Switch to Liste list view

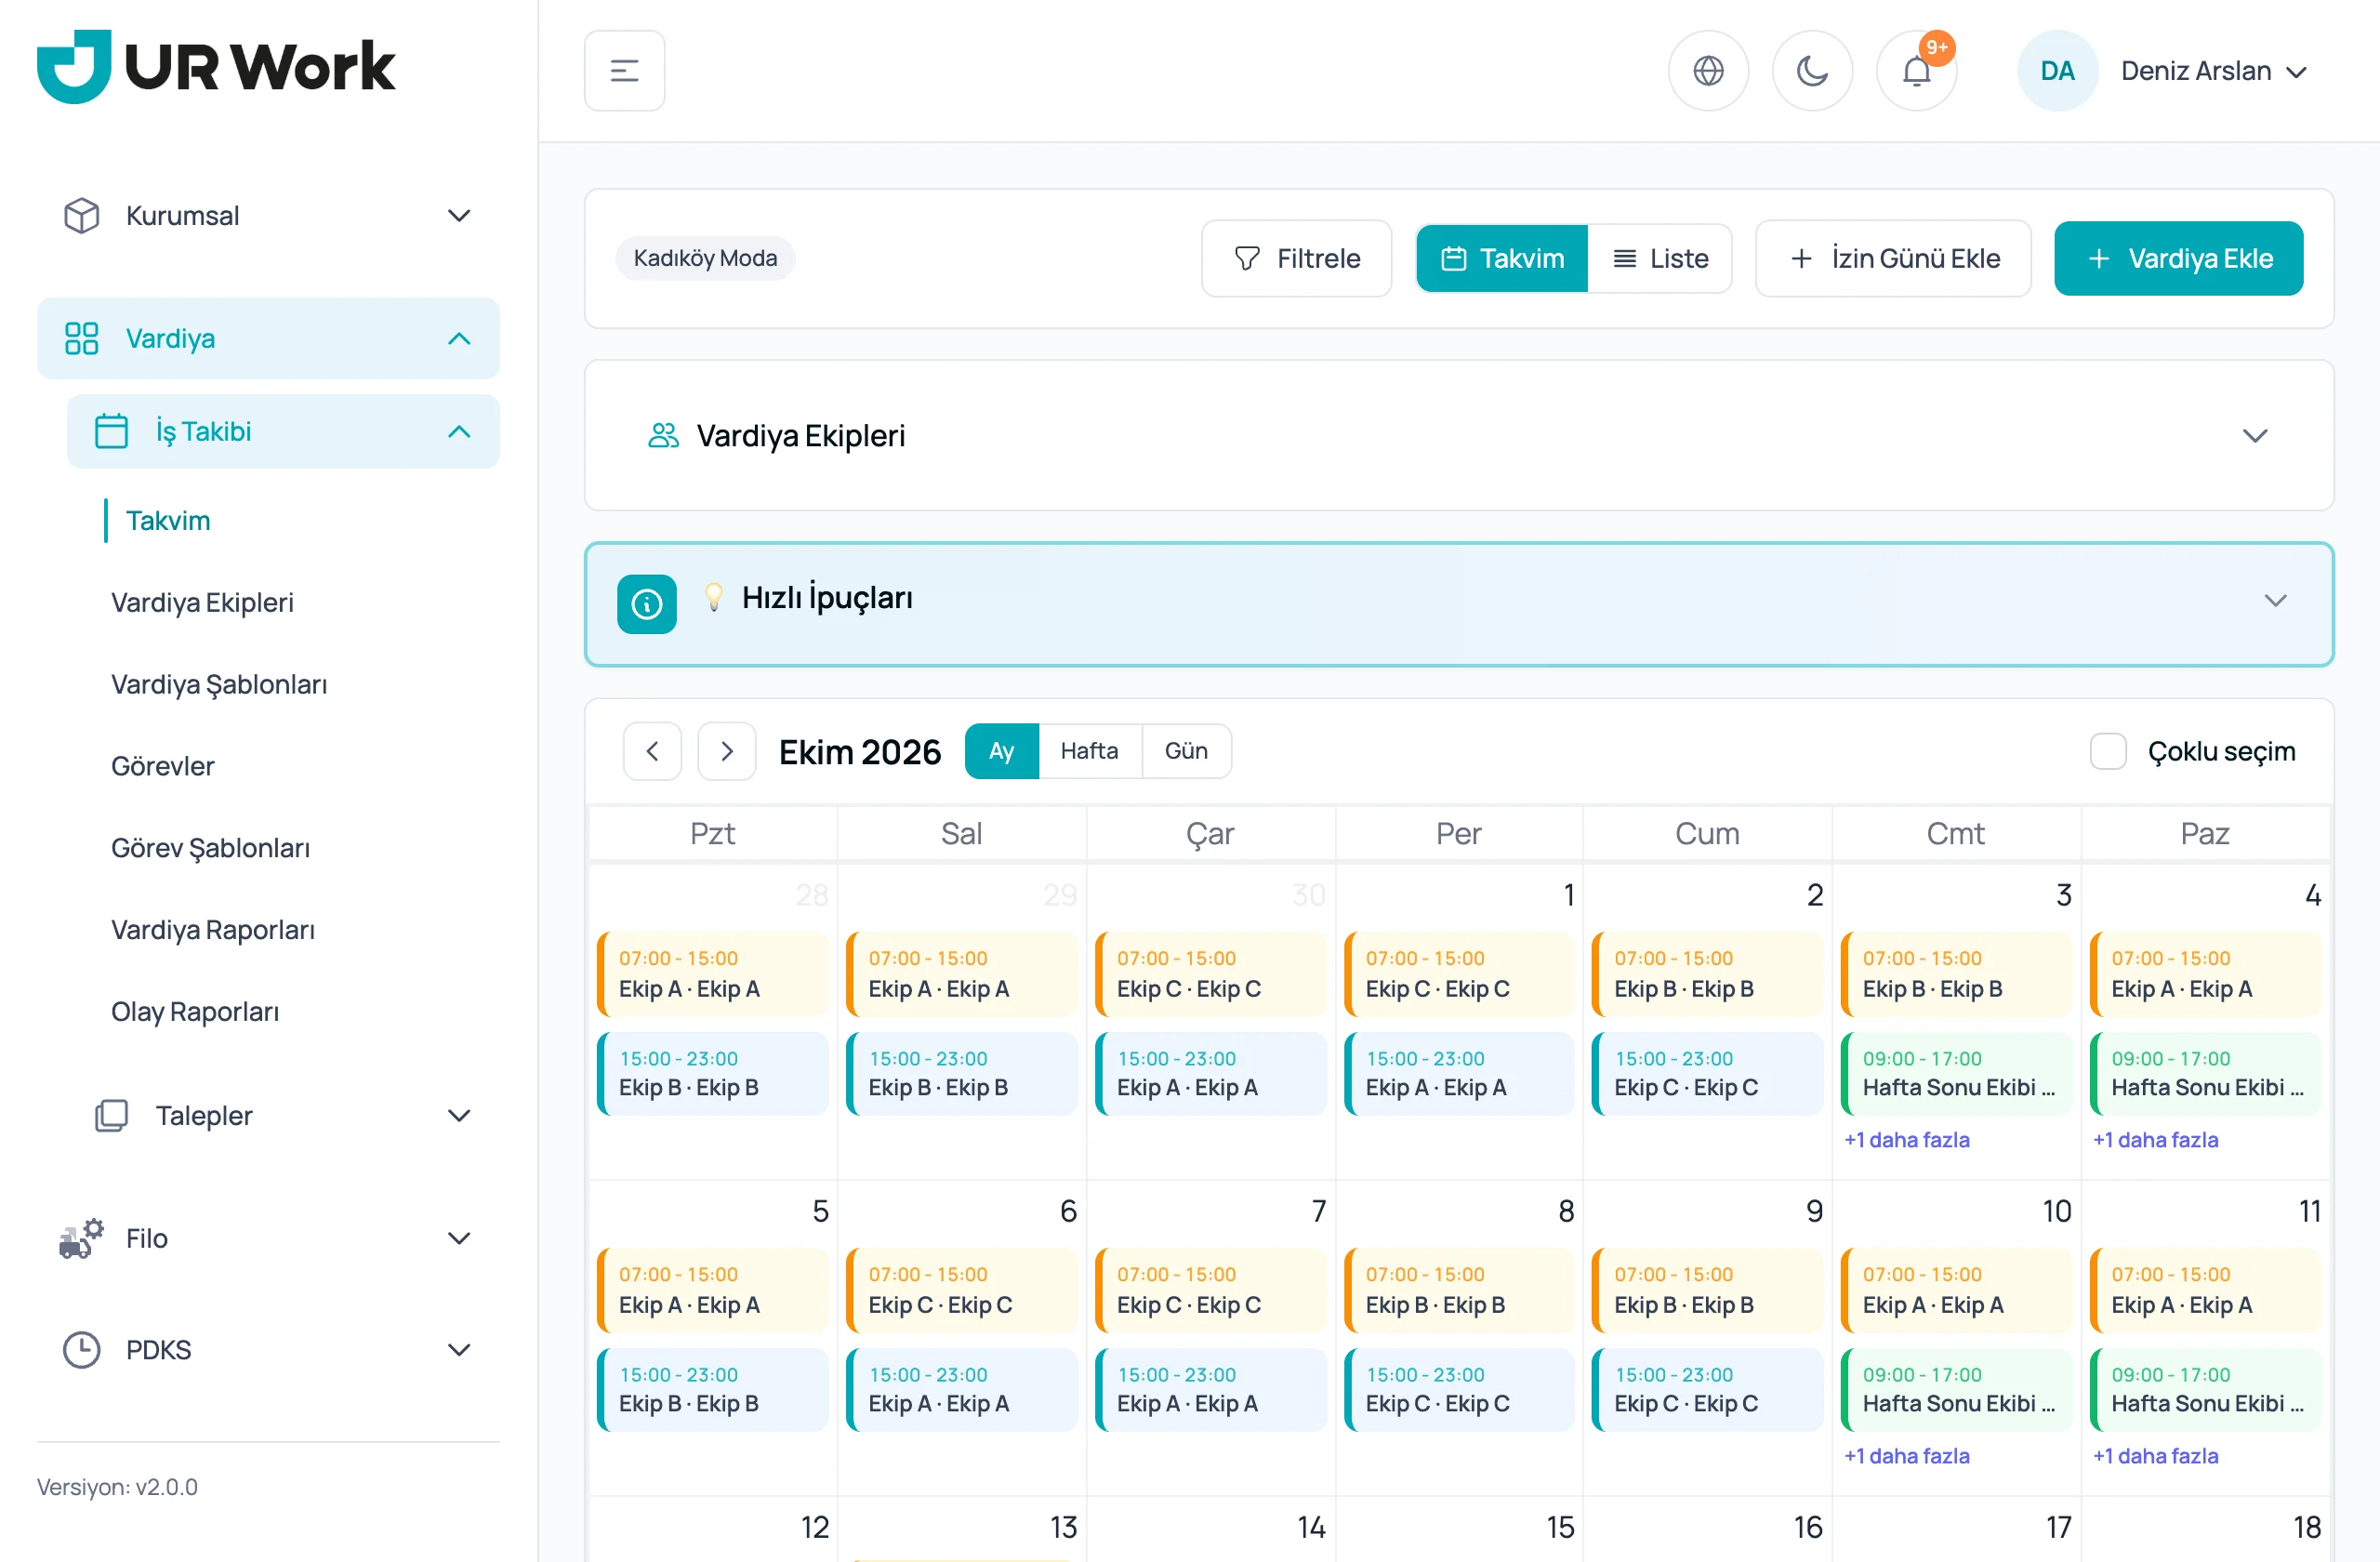[1660, 259]
